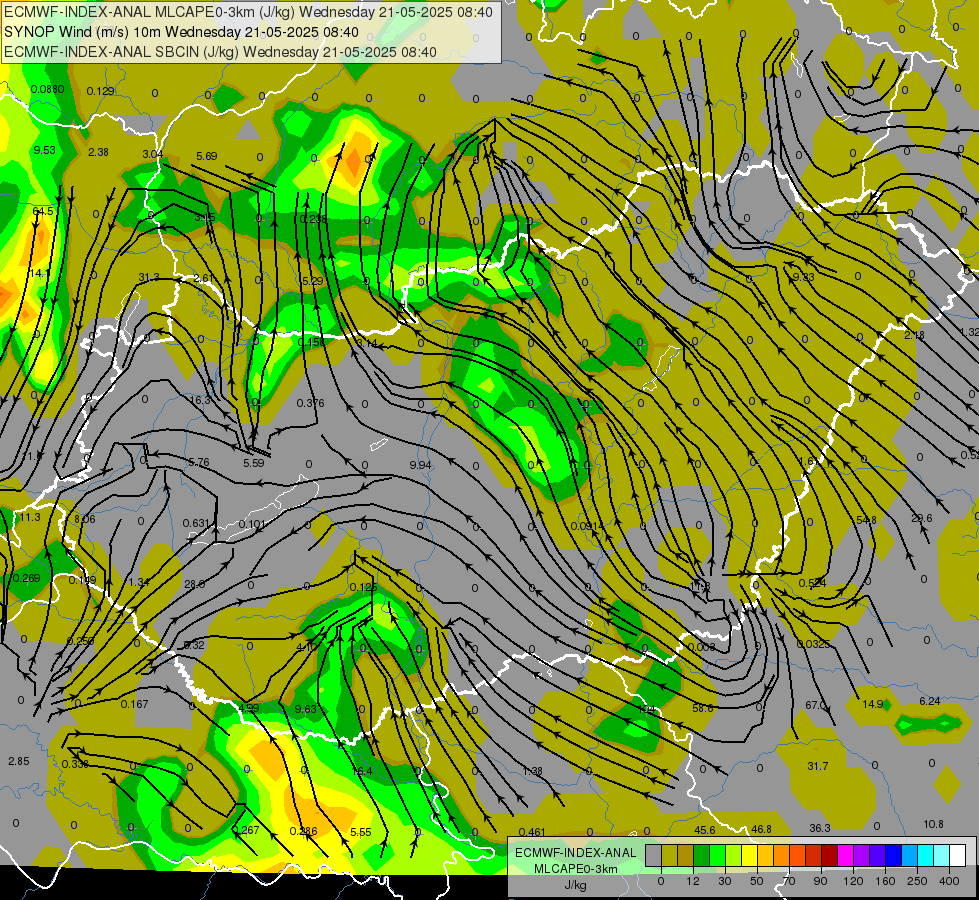Image resolution: width=979 pixels, height=900 pixels.
Task: Click the map value '14.9'
Action: point(872,704)
